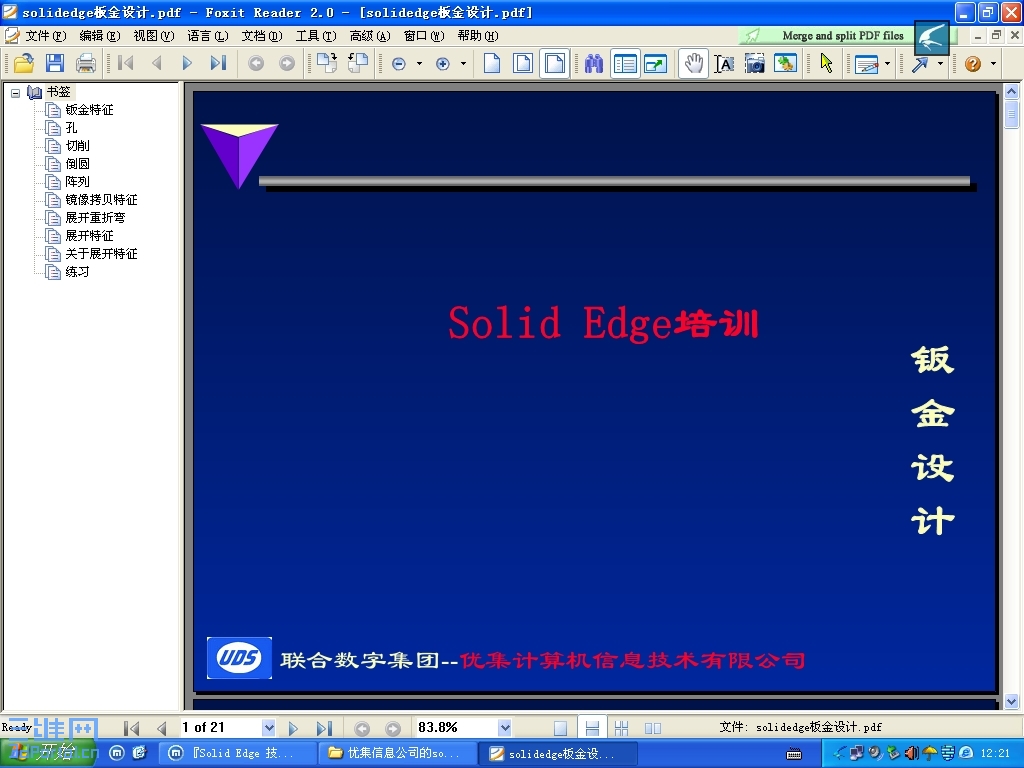Select the snapshot camera tool
This screenshot has width=1024, height=768.
click(754, 63)
